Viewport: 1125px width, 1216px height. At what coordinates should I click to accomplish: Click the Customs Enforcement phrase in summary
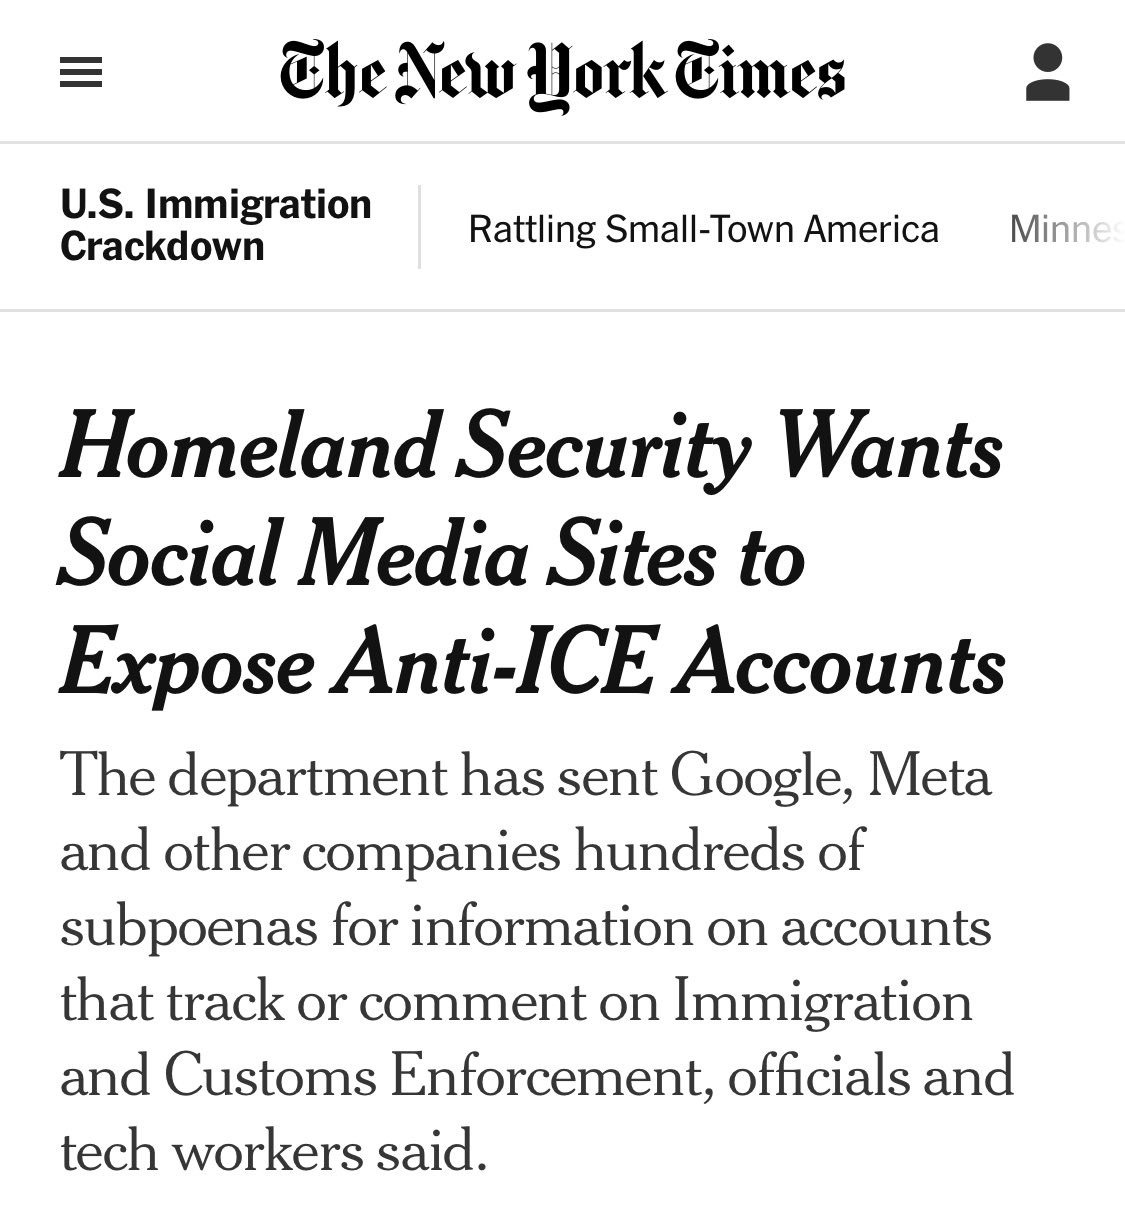coord(434,1077)
